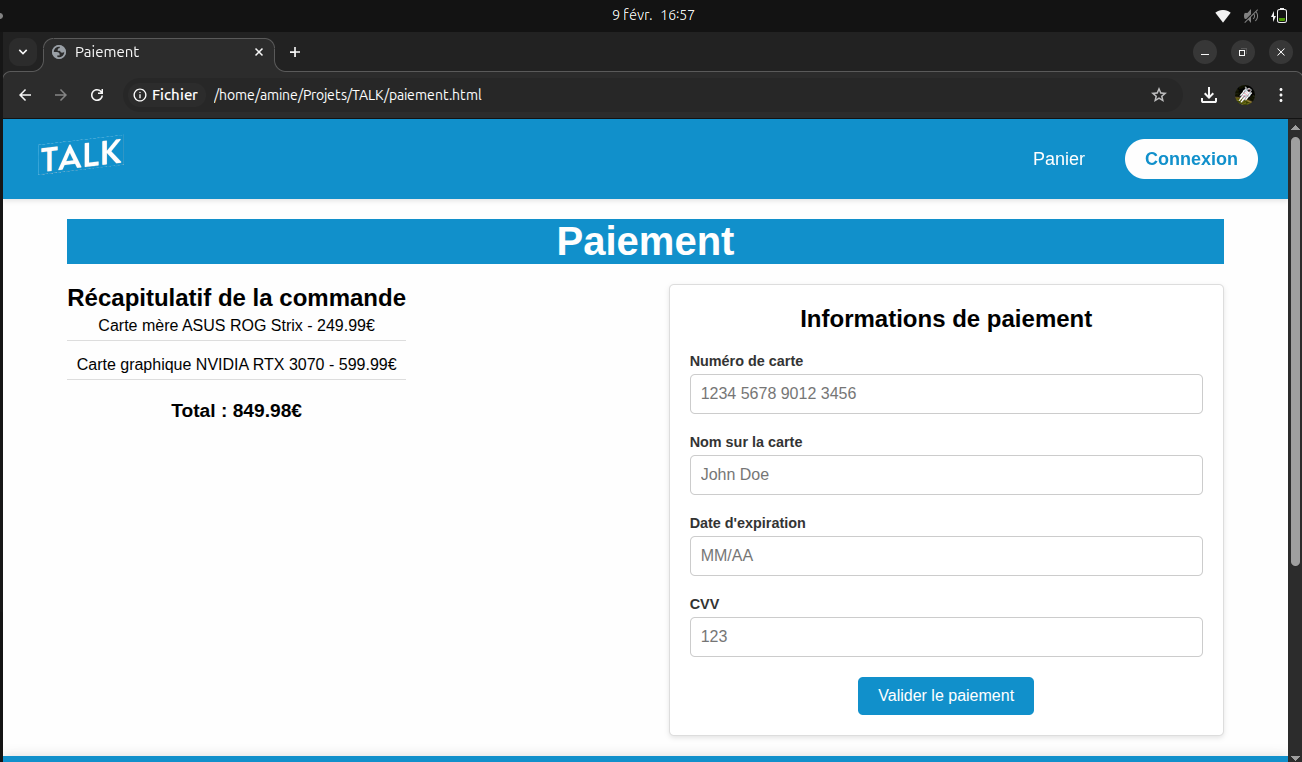Reload the paiement.html page
The width and height of the screenshot is (1302, 762).
96,94
